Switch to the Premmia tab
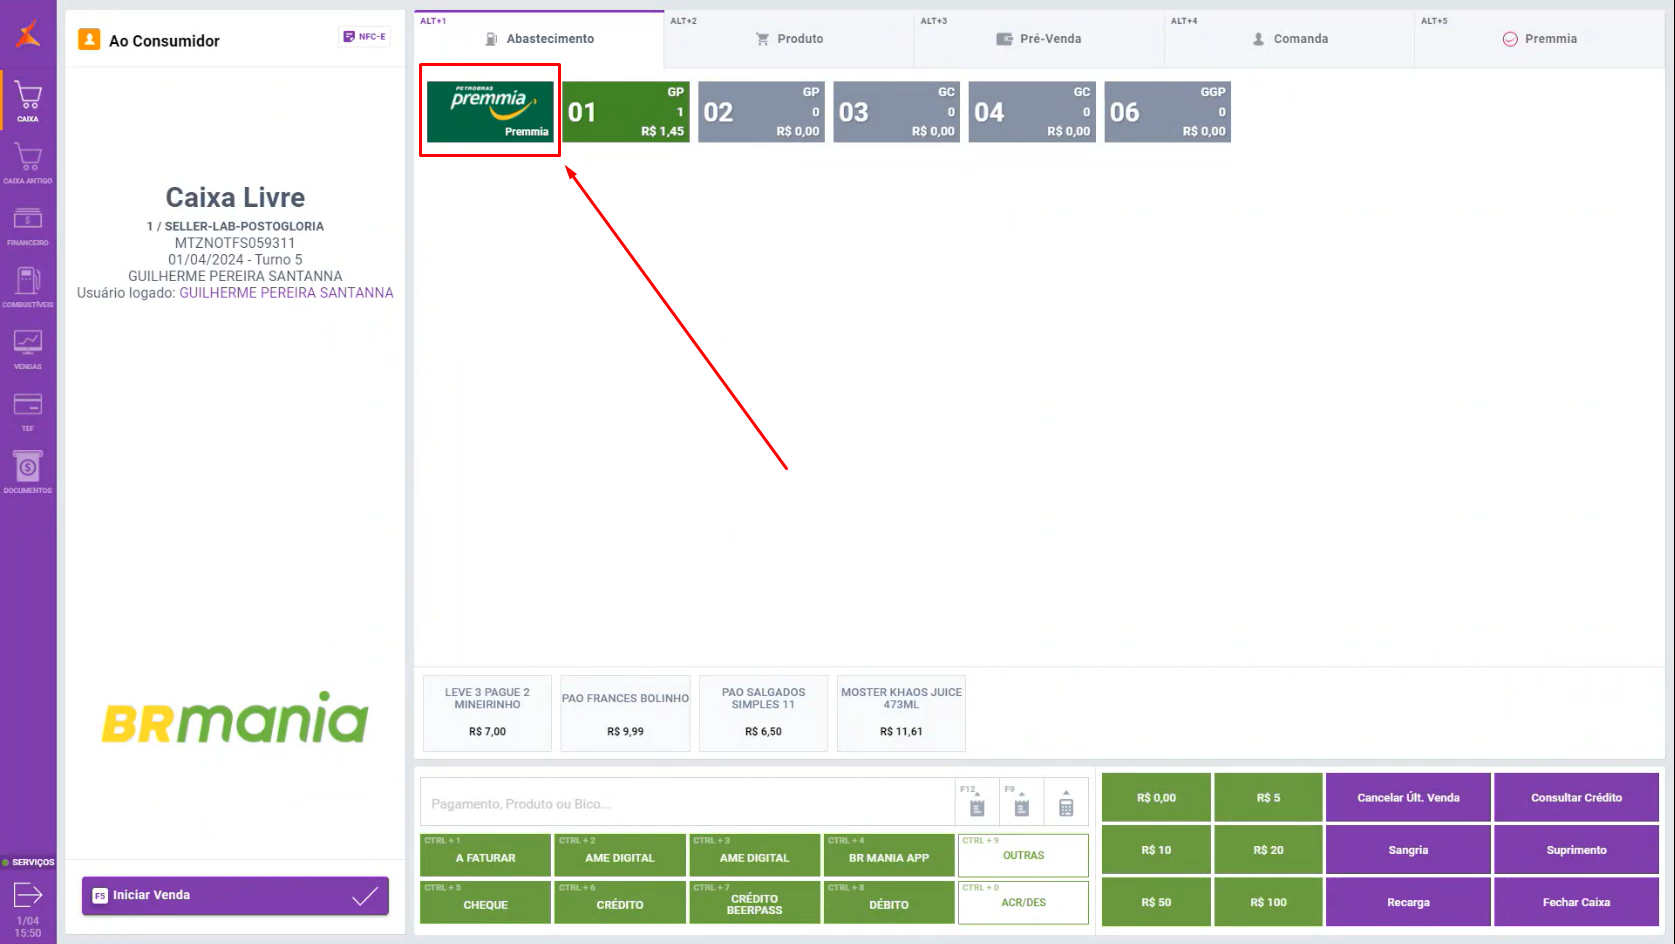The image size is (1675, 944). click(1540, 39)
